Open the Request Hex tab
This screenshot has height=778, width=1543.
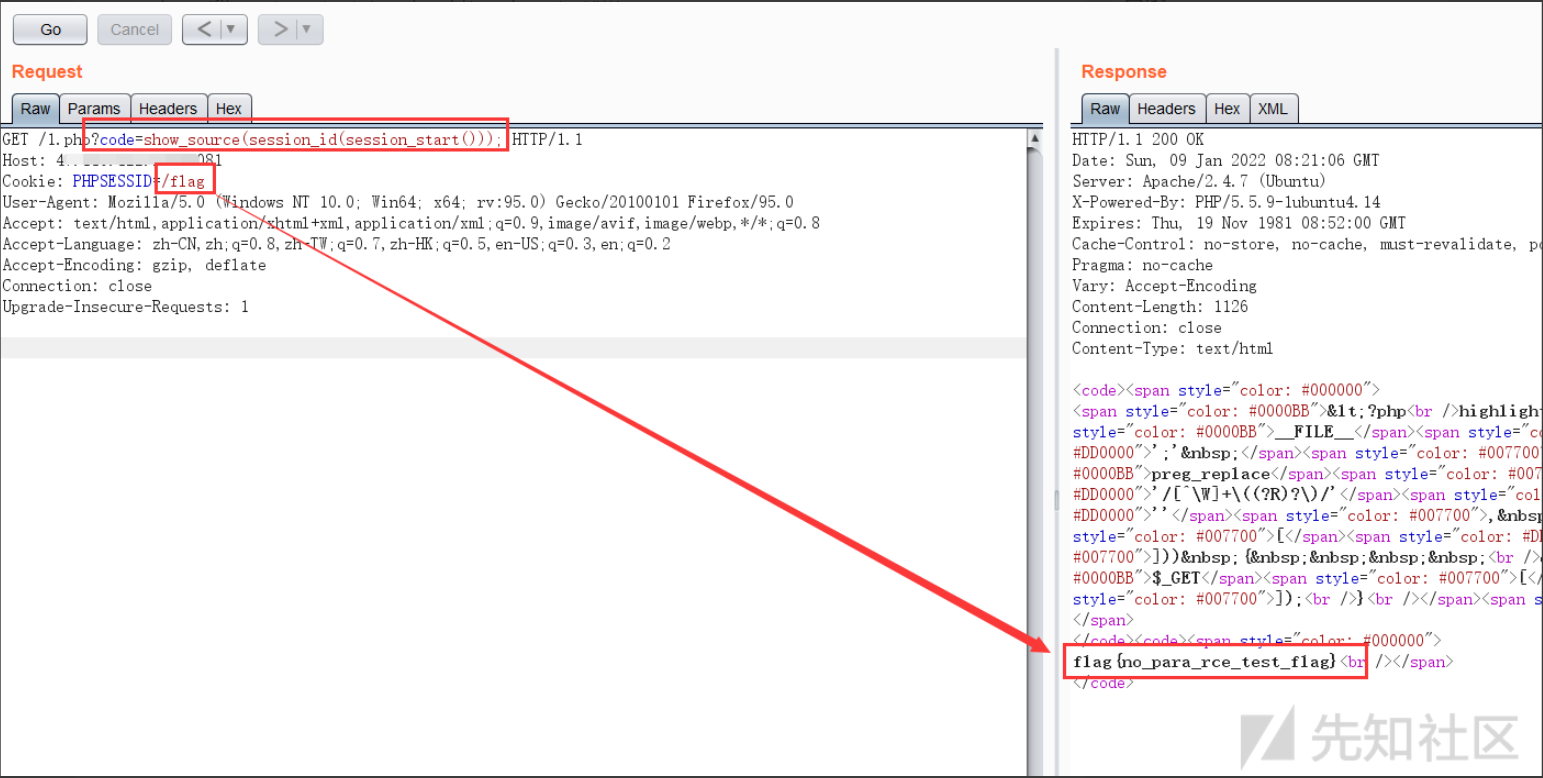tap(229, 109)
